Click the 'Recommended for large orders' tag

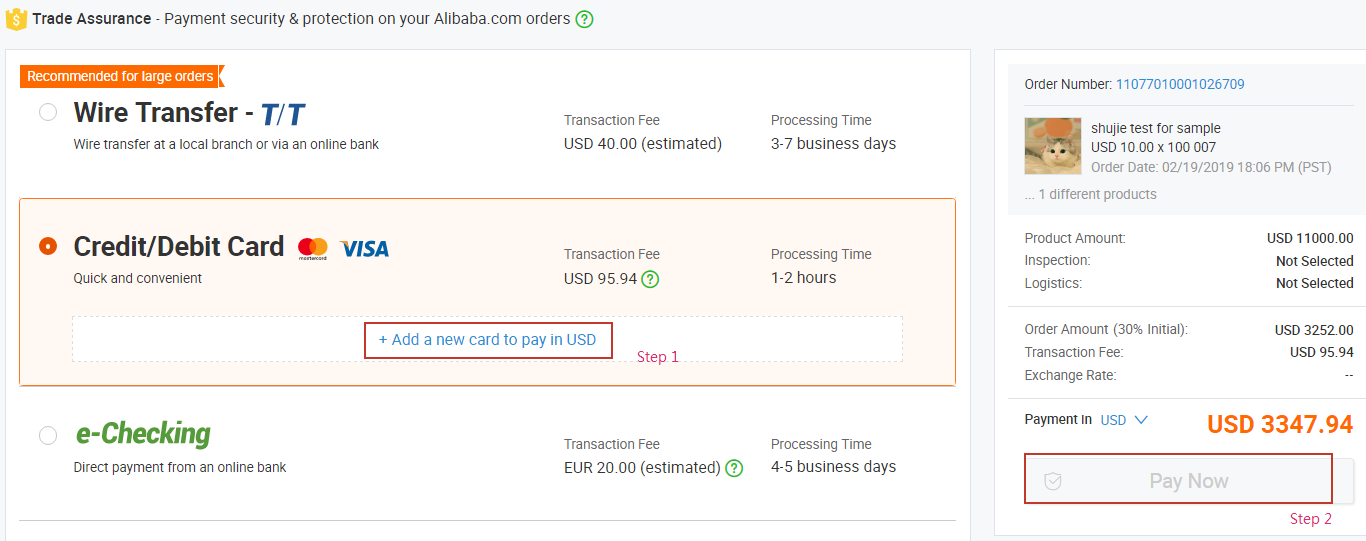(x=121, y=76)
